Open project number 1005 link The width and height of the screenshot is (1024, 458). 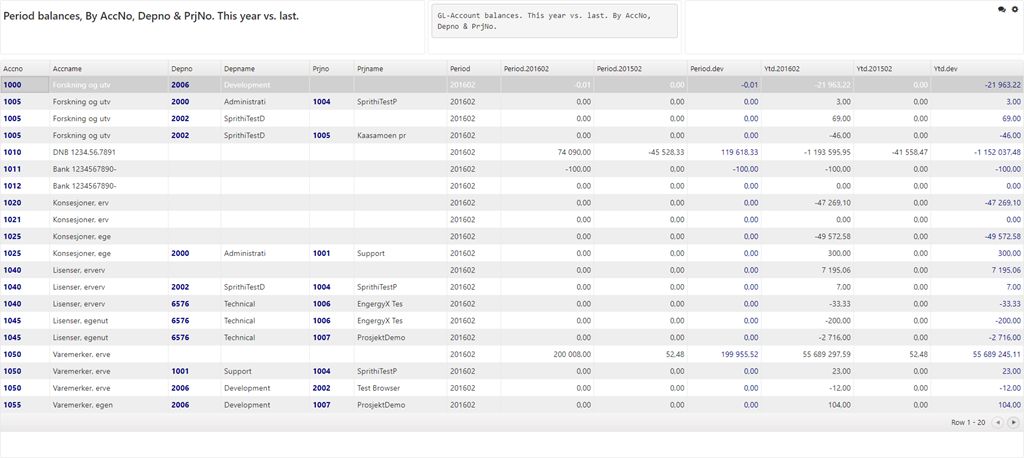pos(321,135)
